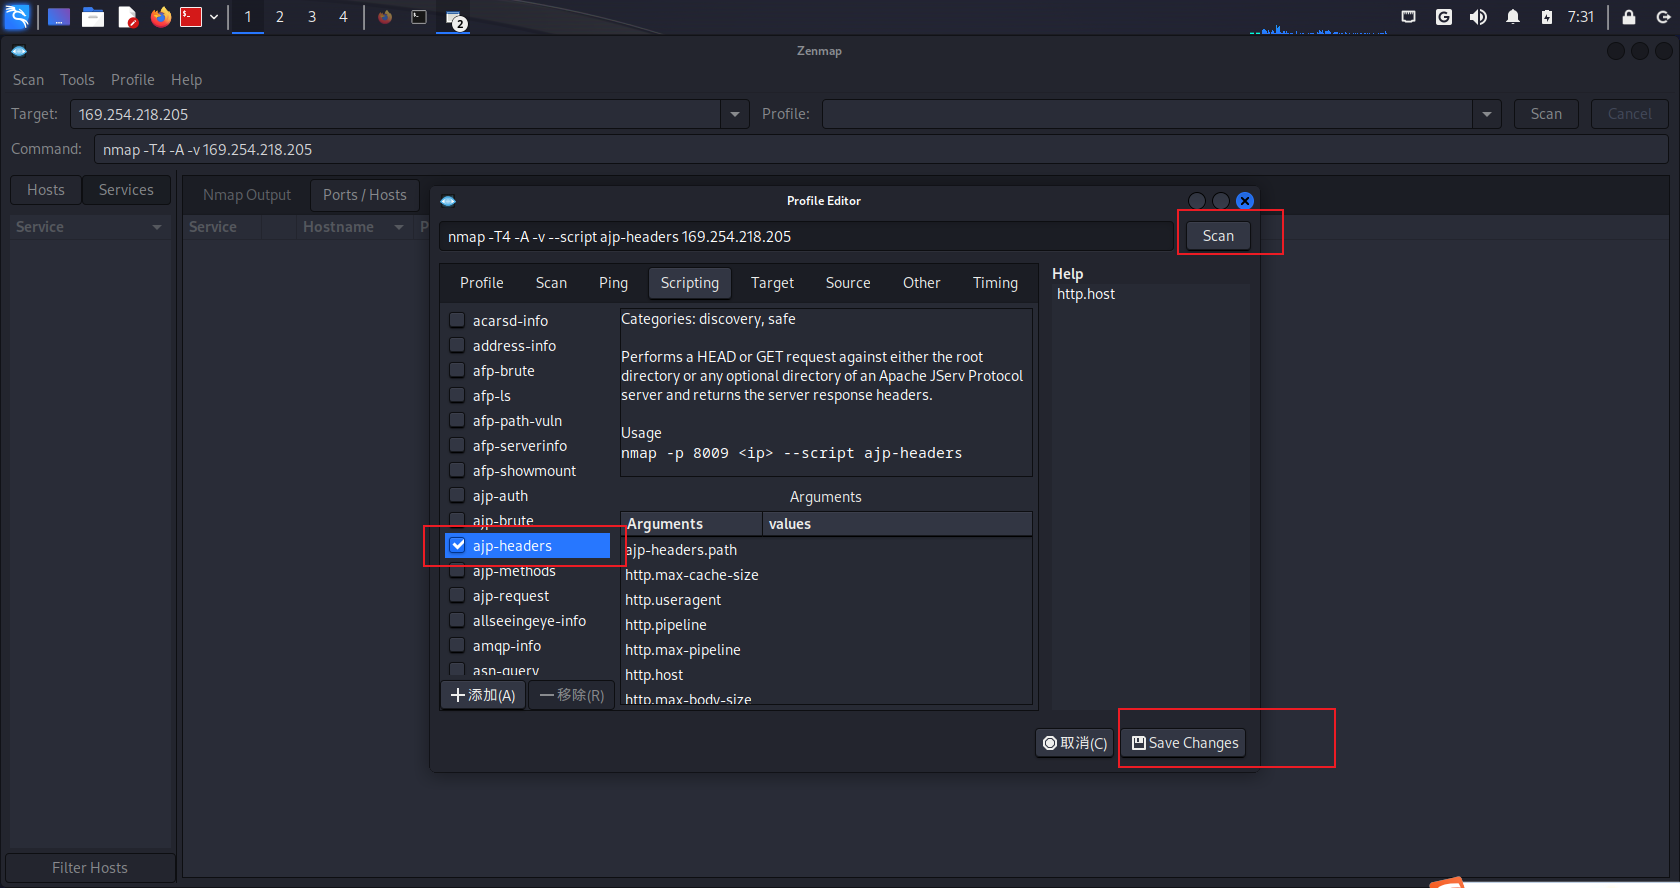Click the Filter Hosts button
1680x888 pixels.
click(90, 868)
